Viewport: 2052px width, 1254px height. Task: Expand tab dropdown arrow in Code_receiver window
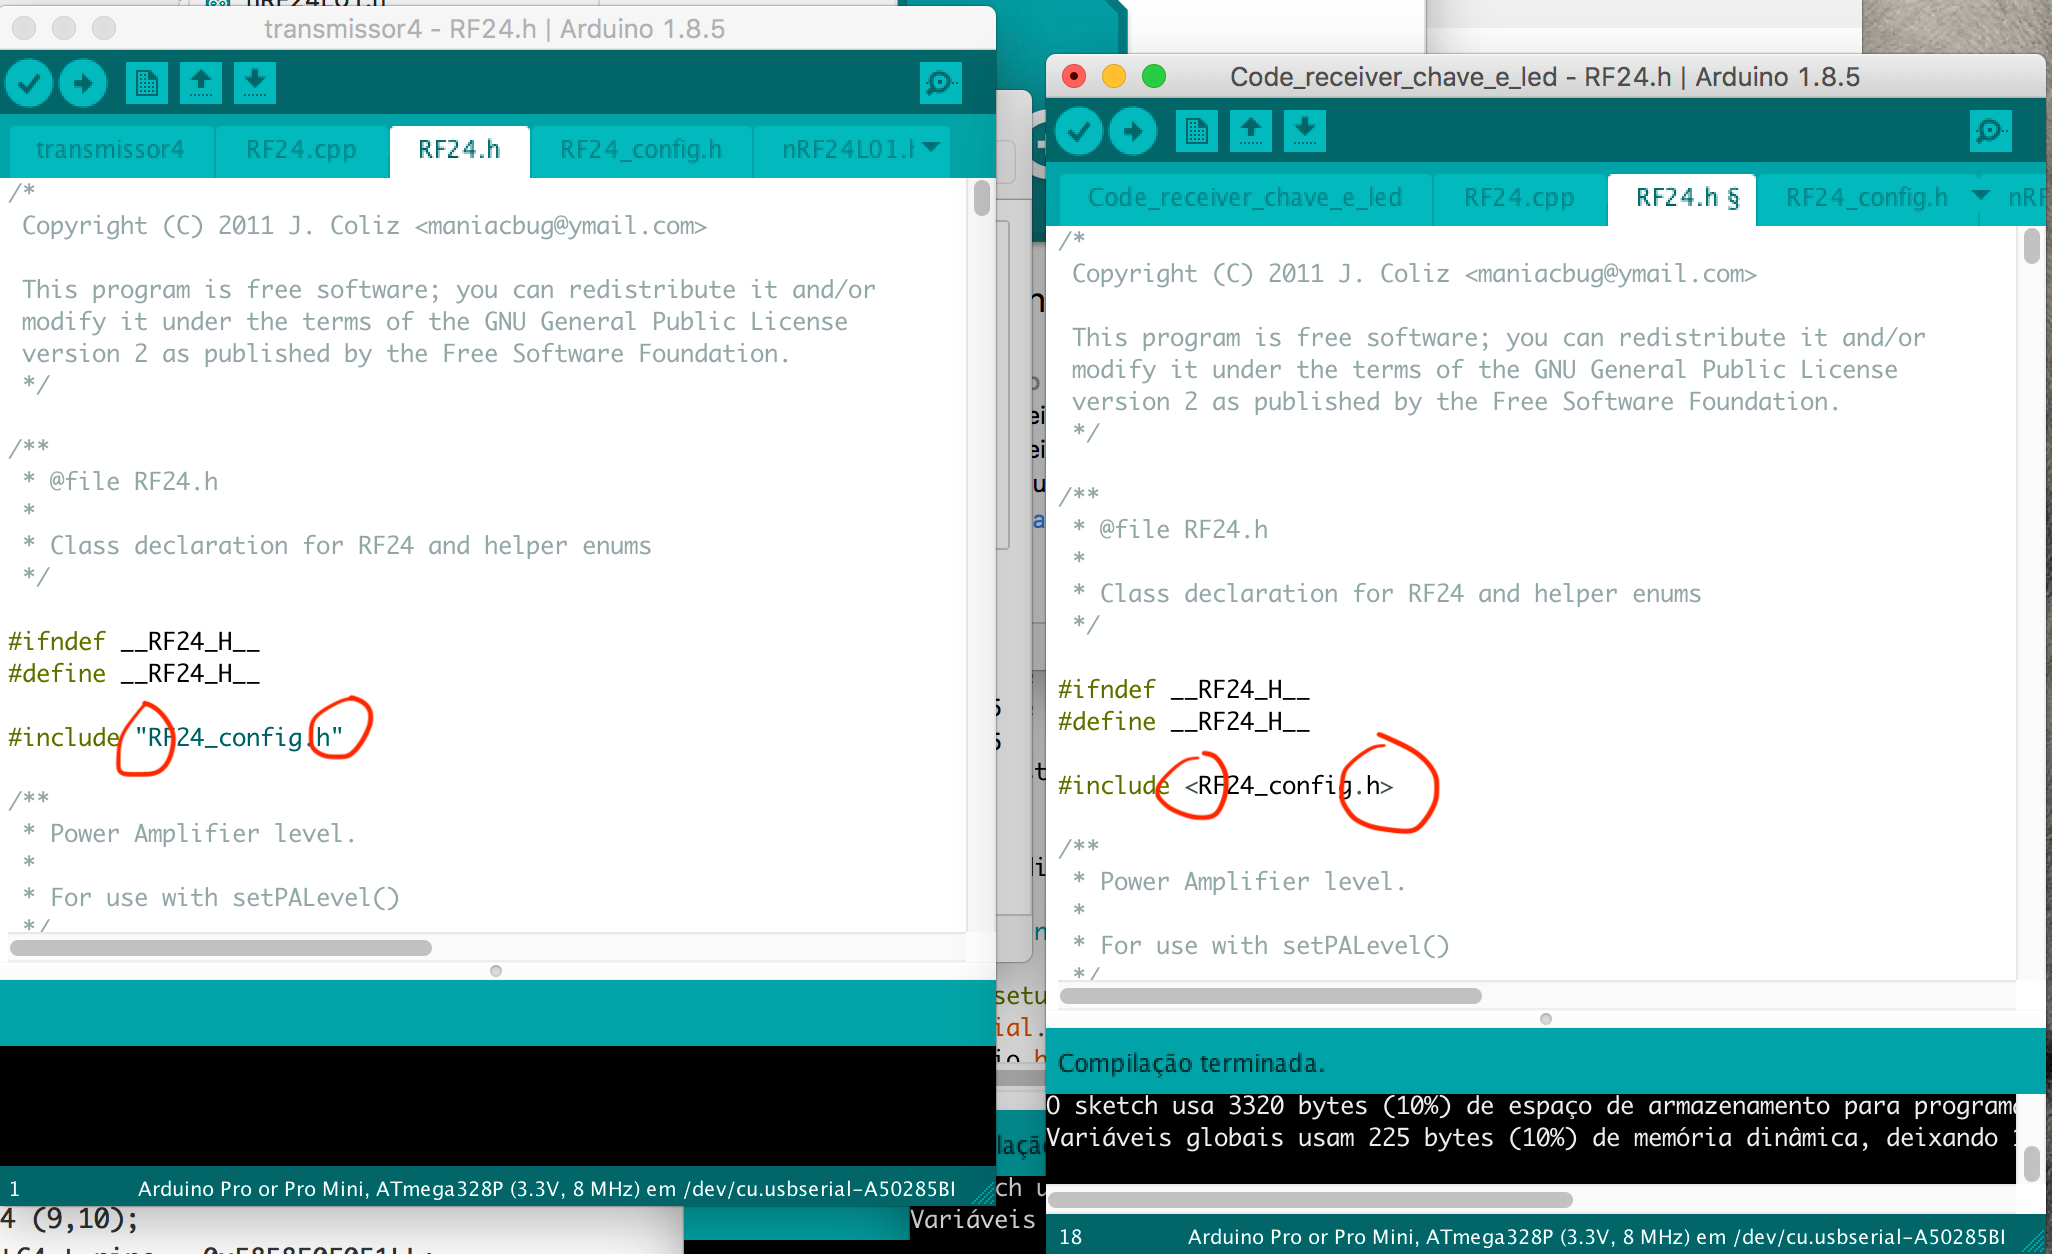[1981, 196]
